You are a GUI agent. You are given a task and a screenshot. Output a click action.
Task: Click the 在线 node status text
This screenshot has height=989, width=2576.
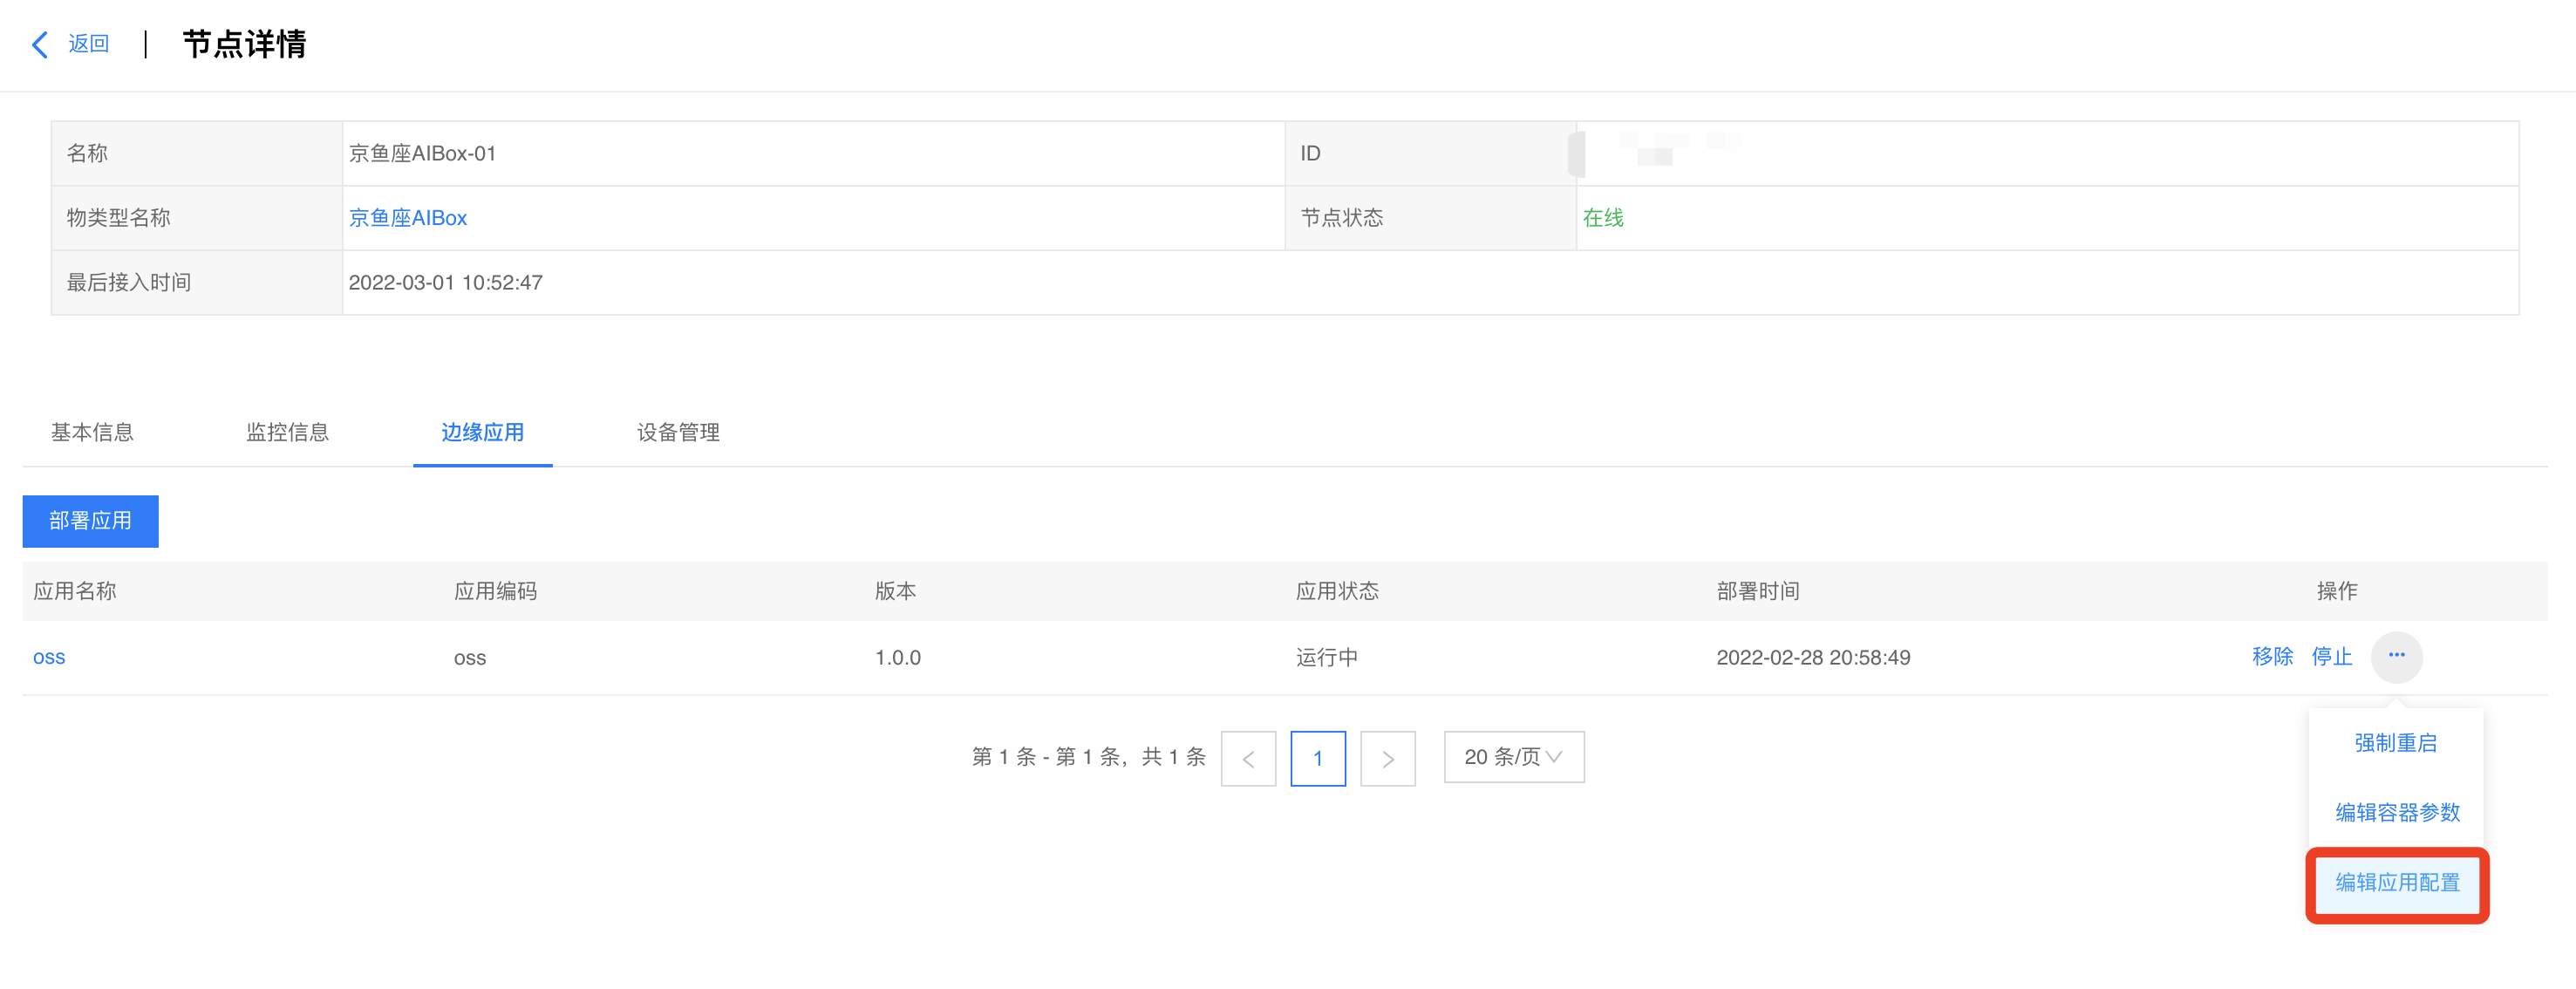(1602, 217)
